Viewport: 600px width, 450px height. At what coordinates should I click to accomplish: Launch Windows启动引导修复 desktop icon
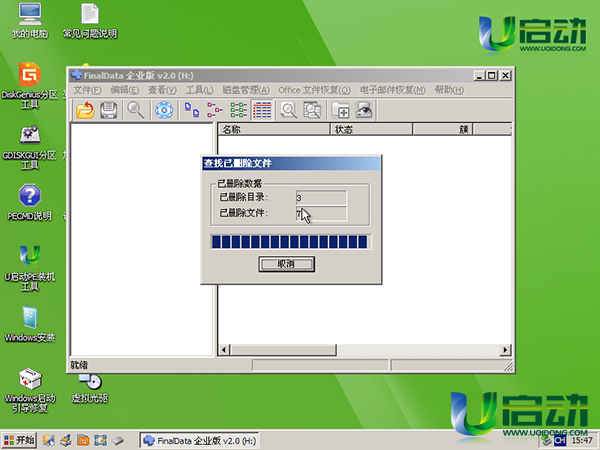pyautogui.click(x=30, y=390)
